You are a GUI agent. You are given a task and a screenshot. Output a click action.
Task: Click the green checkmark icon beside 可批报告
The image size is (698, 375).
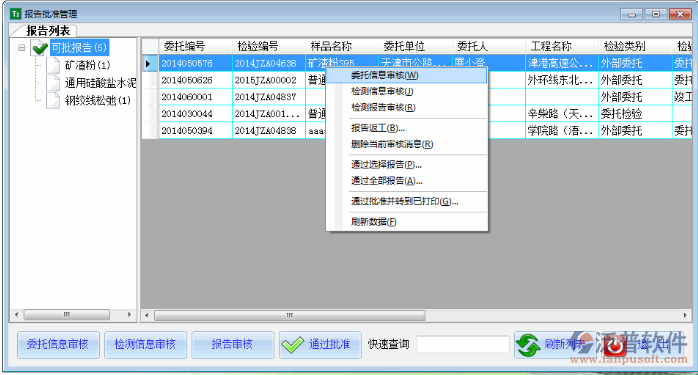coord(40,48)
